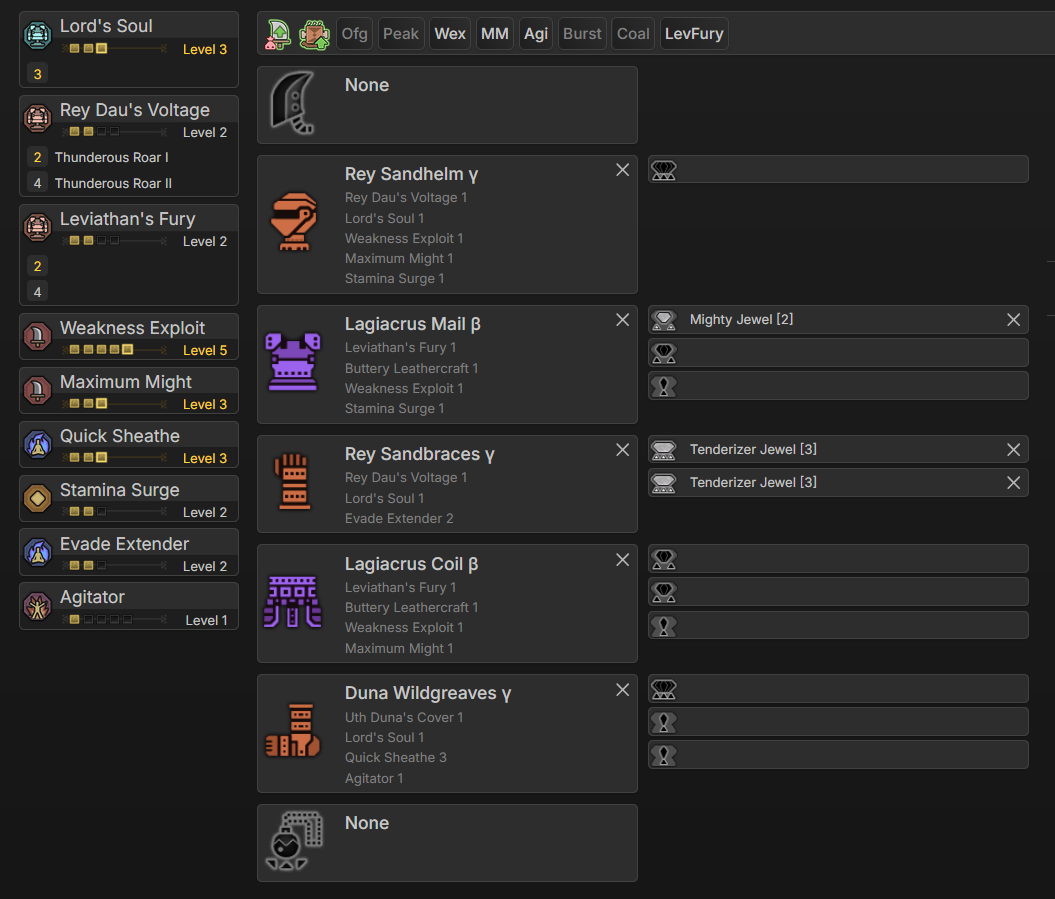Open the None weapon slot
The image size is (1055, 899).
coord(447,105)
